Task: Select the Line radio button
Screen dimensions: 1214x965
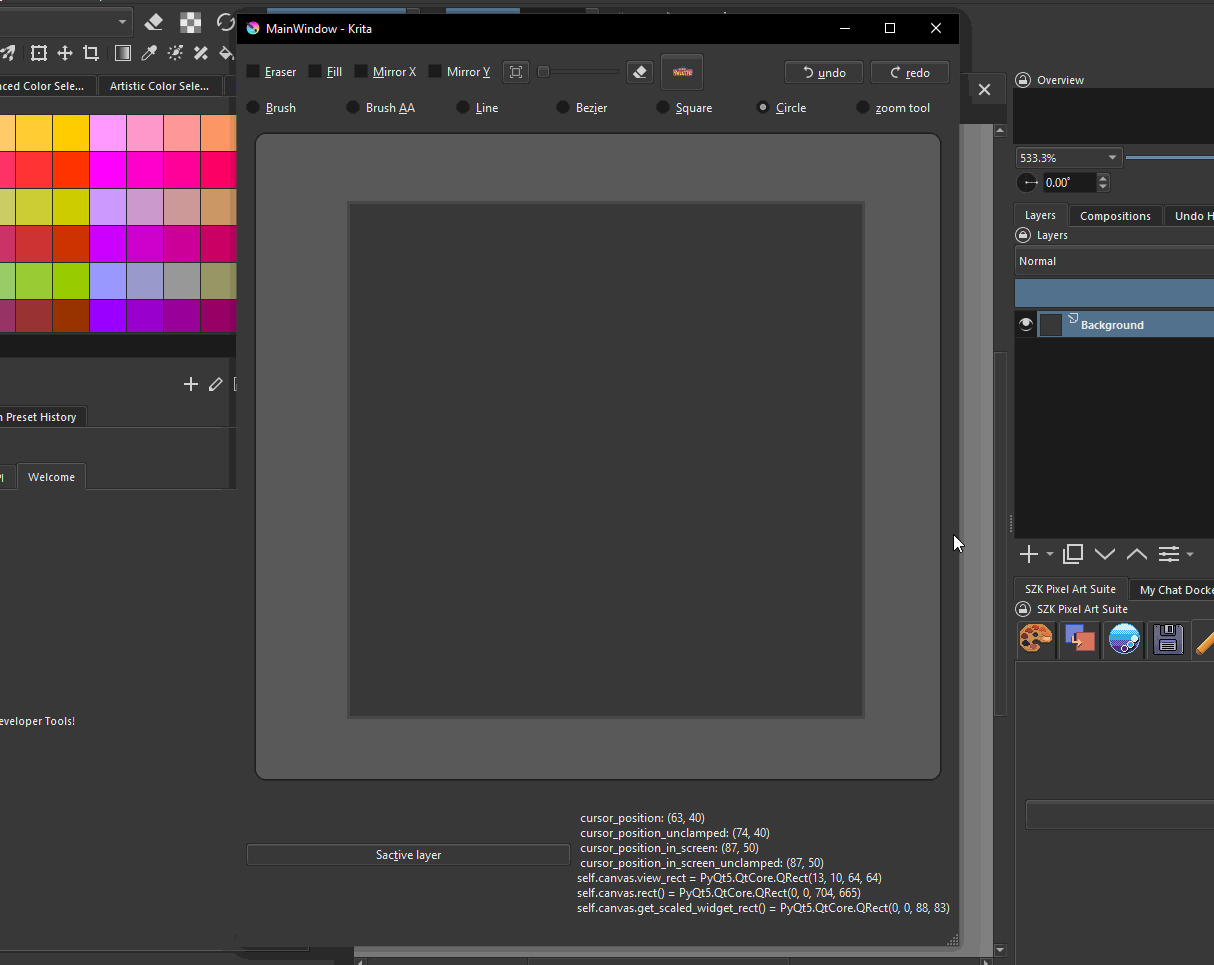Action: tap(477, 108)
